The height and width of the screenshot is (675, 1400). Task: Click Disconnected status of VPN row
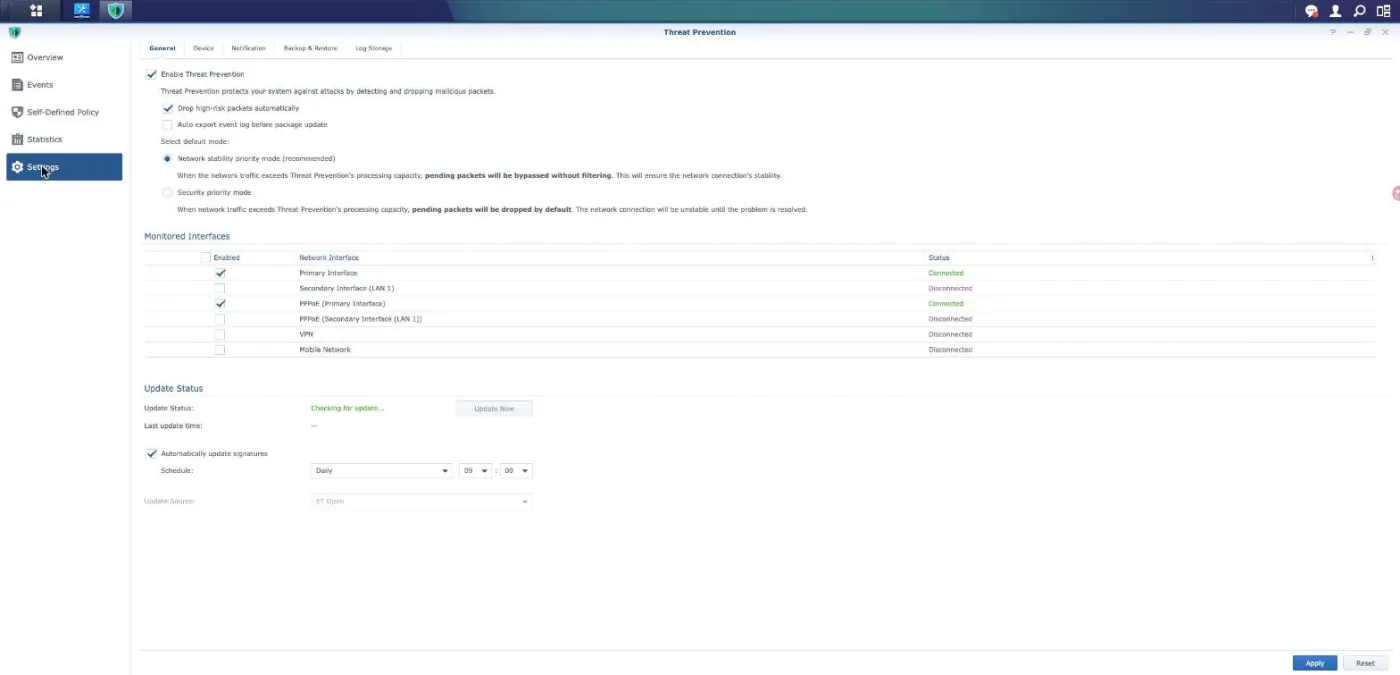(x=950, y=334)
